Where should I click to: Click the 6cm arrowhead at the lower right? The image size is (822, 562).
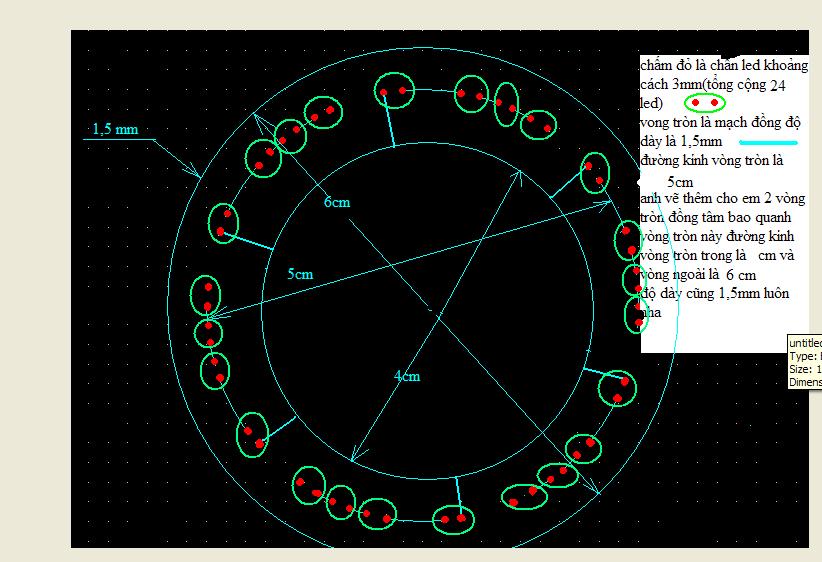coord(595,490)
